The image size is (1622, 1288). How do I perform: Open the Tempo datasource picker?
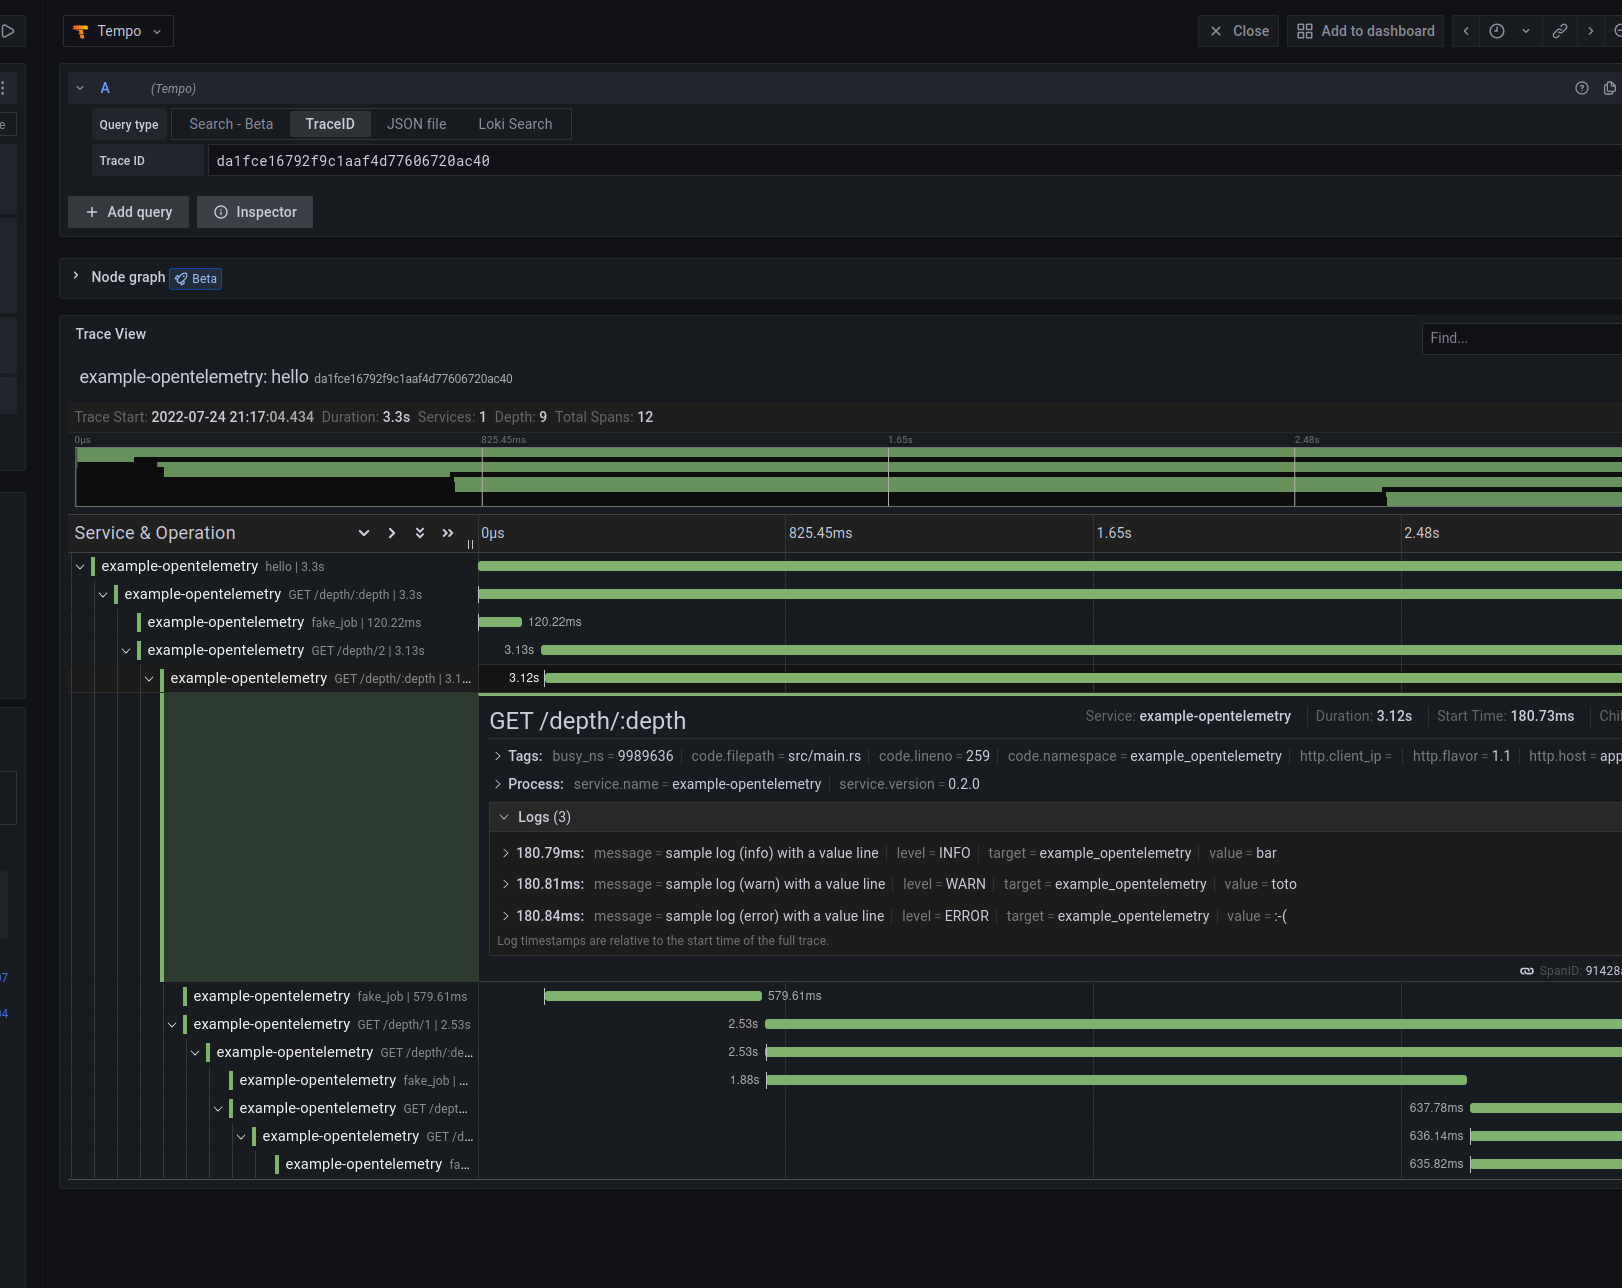click(118, 31)
